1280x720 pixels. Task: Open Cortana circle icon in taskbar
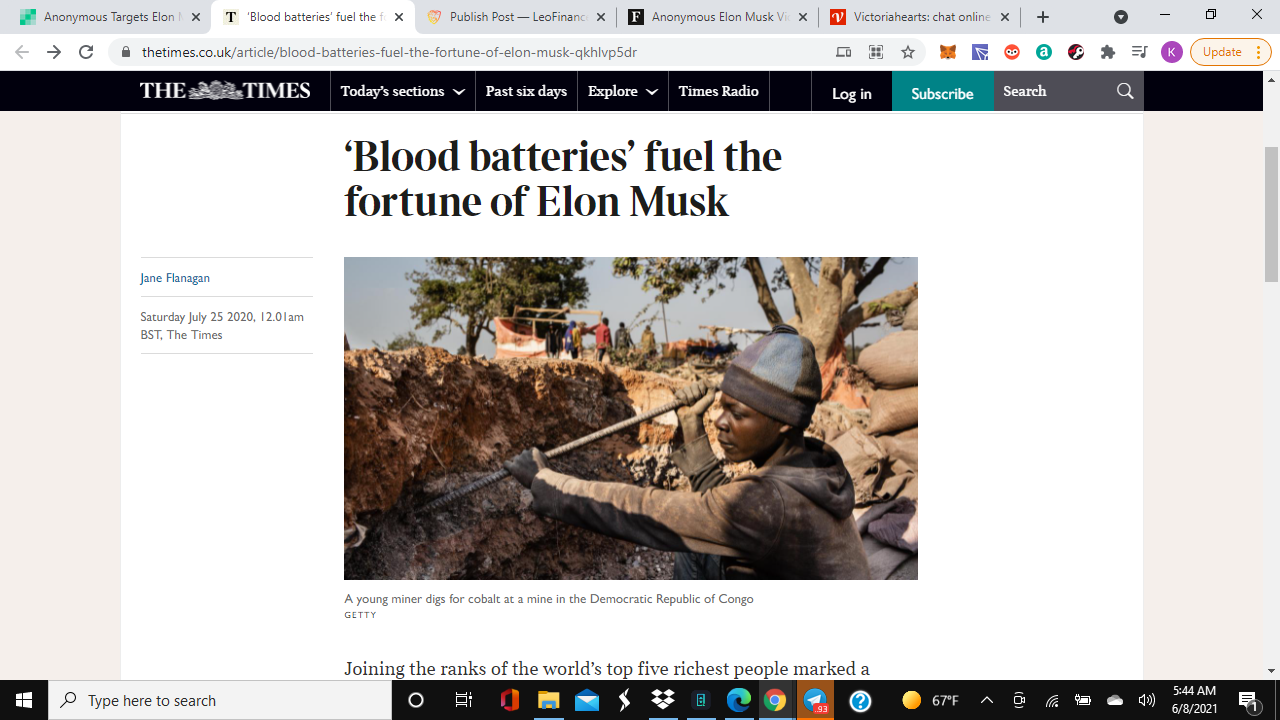416,700
